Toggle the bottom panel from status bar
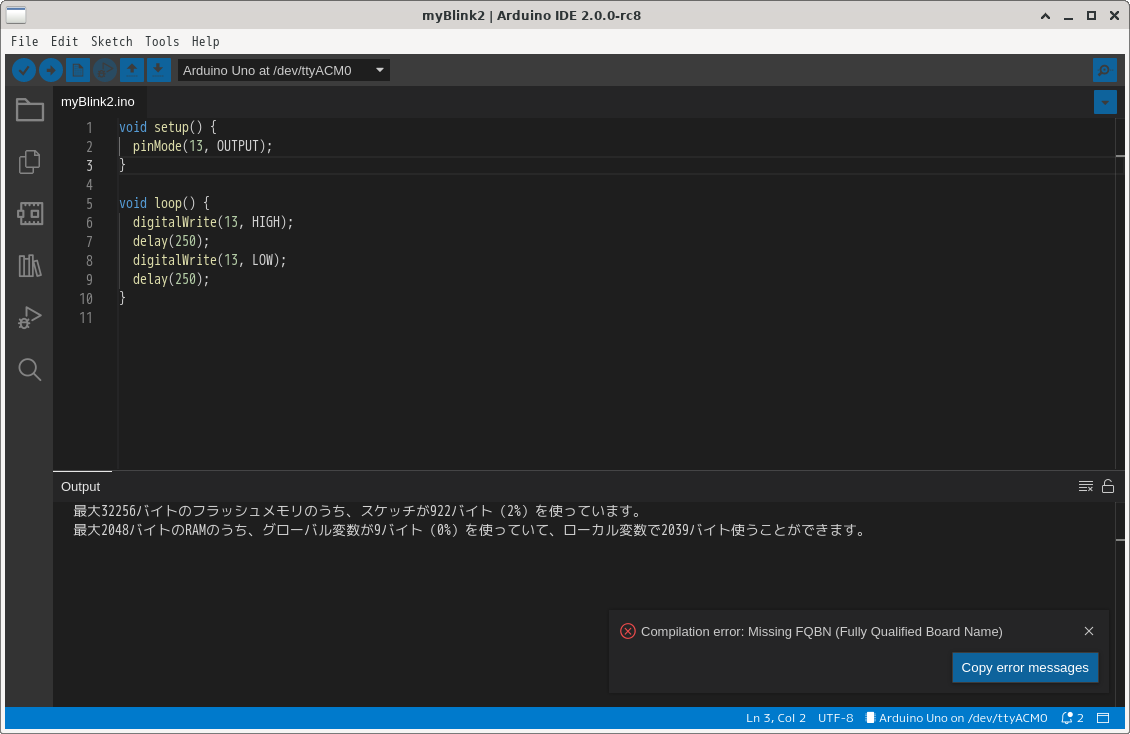This screenshot has height=734, width=1130. tap(1103, 718)
